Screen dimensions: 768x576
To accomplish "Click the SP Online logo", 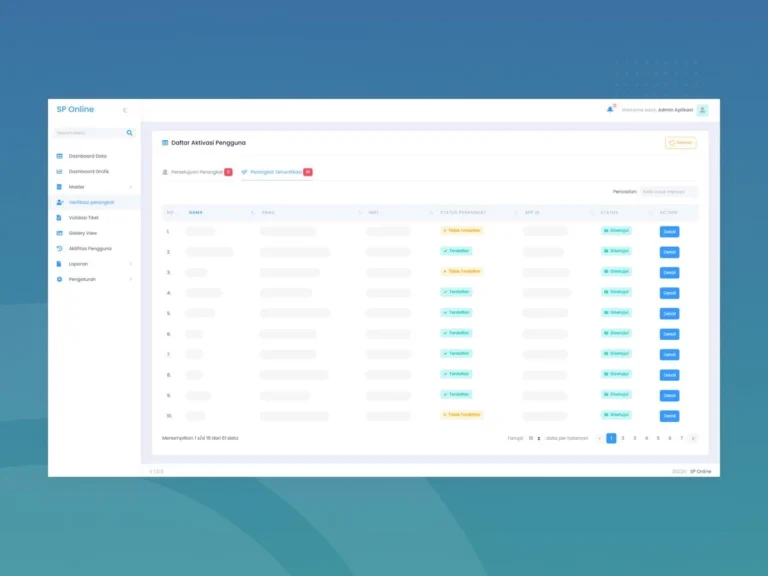I will pos(75,109).
